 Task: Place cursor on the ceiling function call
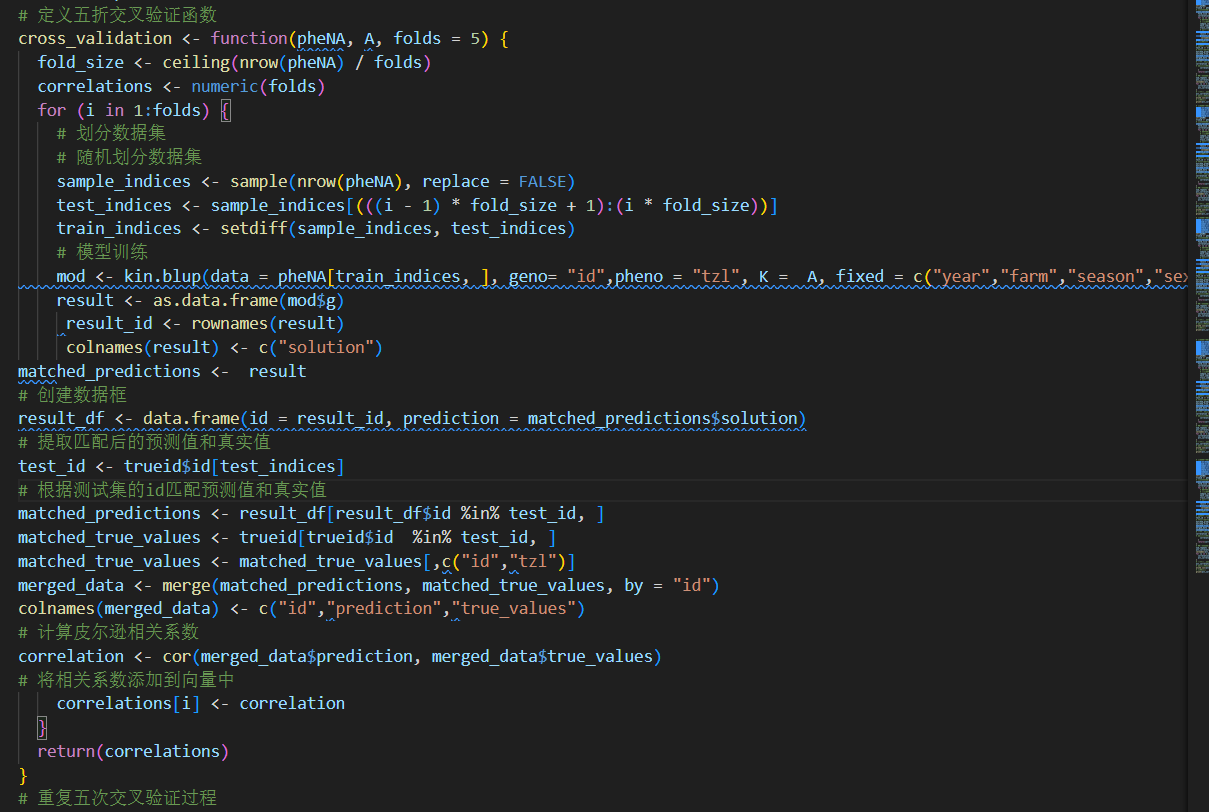pyautogui.click(x=196, y=62)
